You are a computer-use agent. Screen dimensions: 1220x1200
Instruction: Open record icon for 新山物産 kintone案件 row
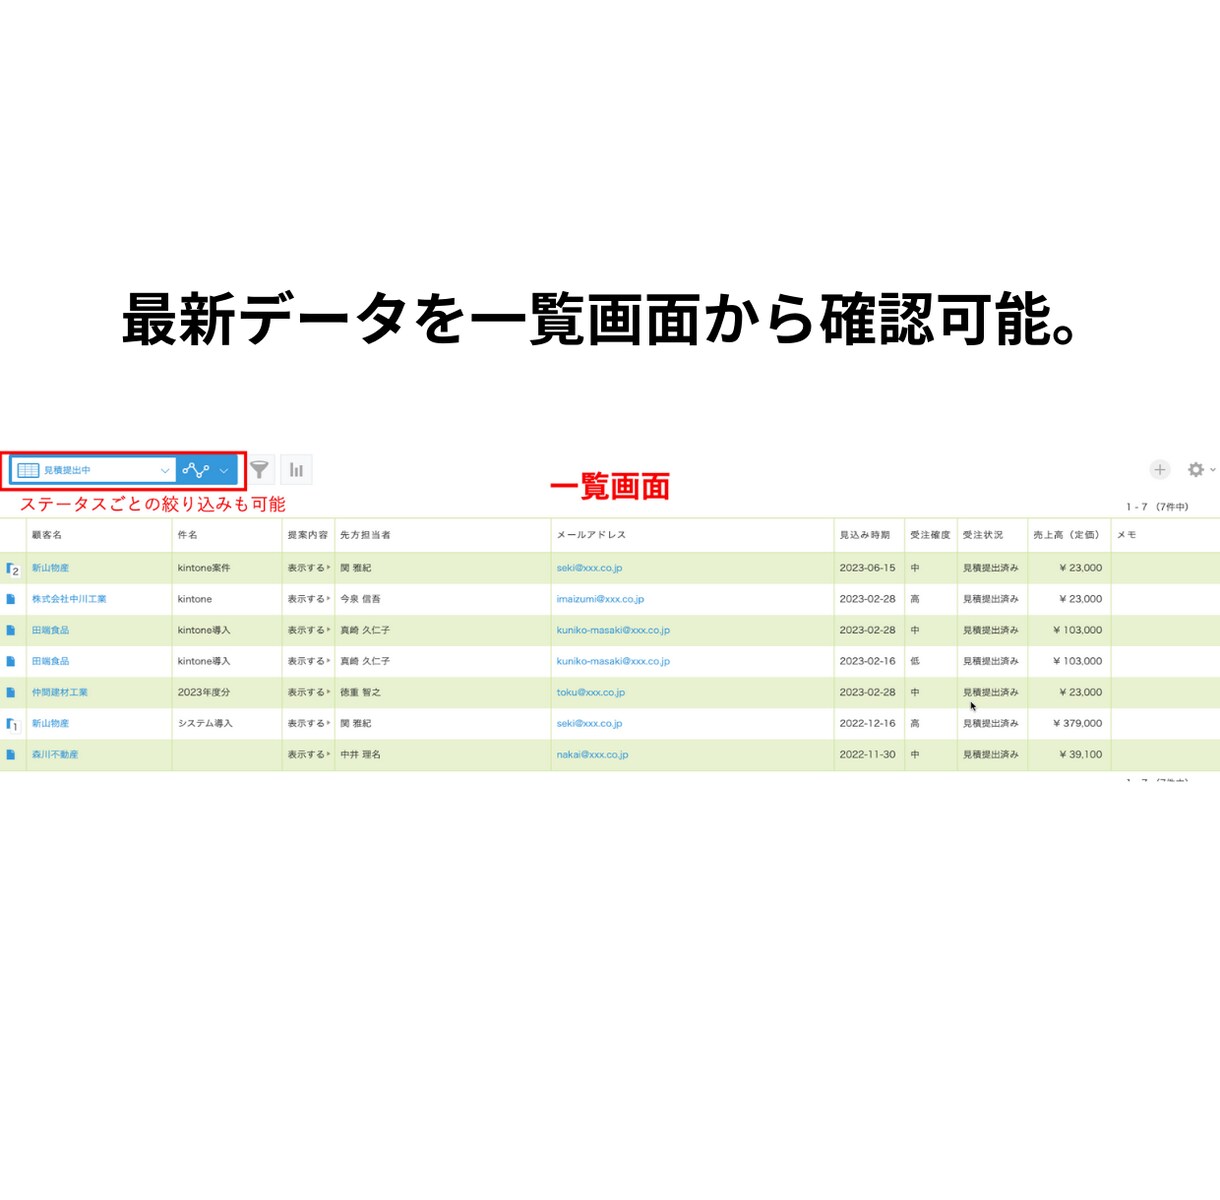pos(12,569)
